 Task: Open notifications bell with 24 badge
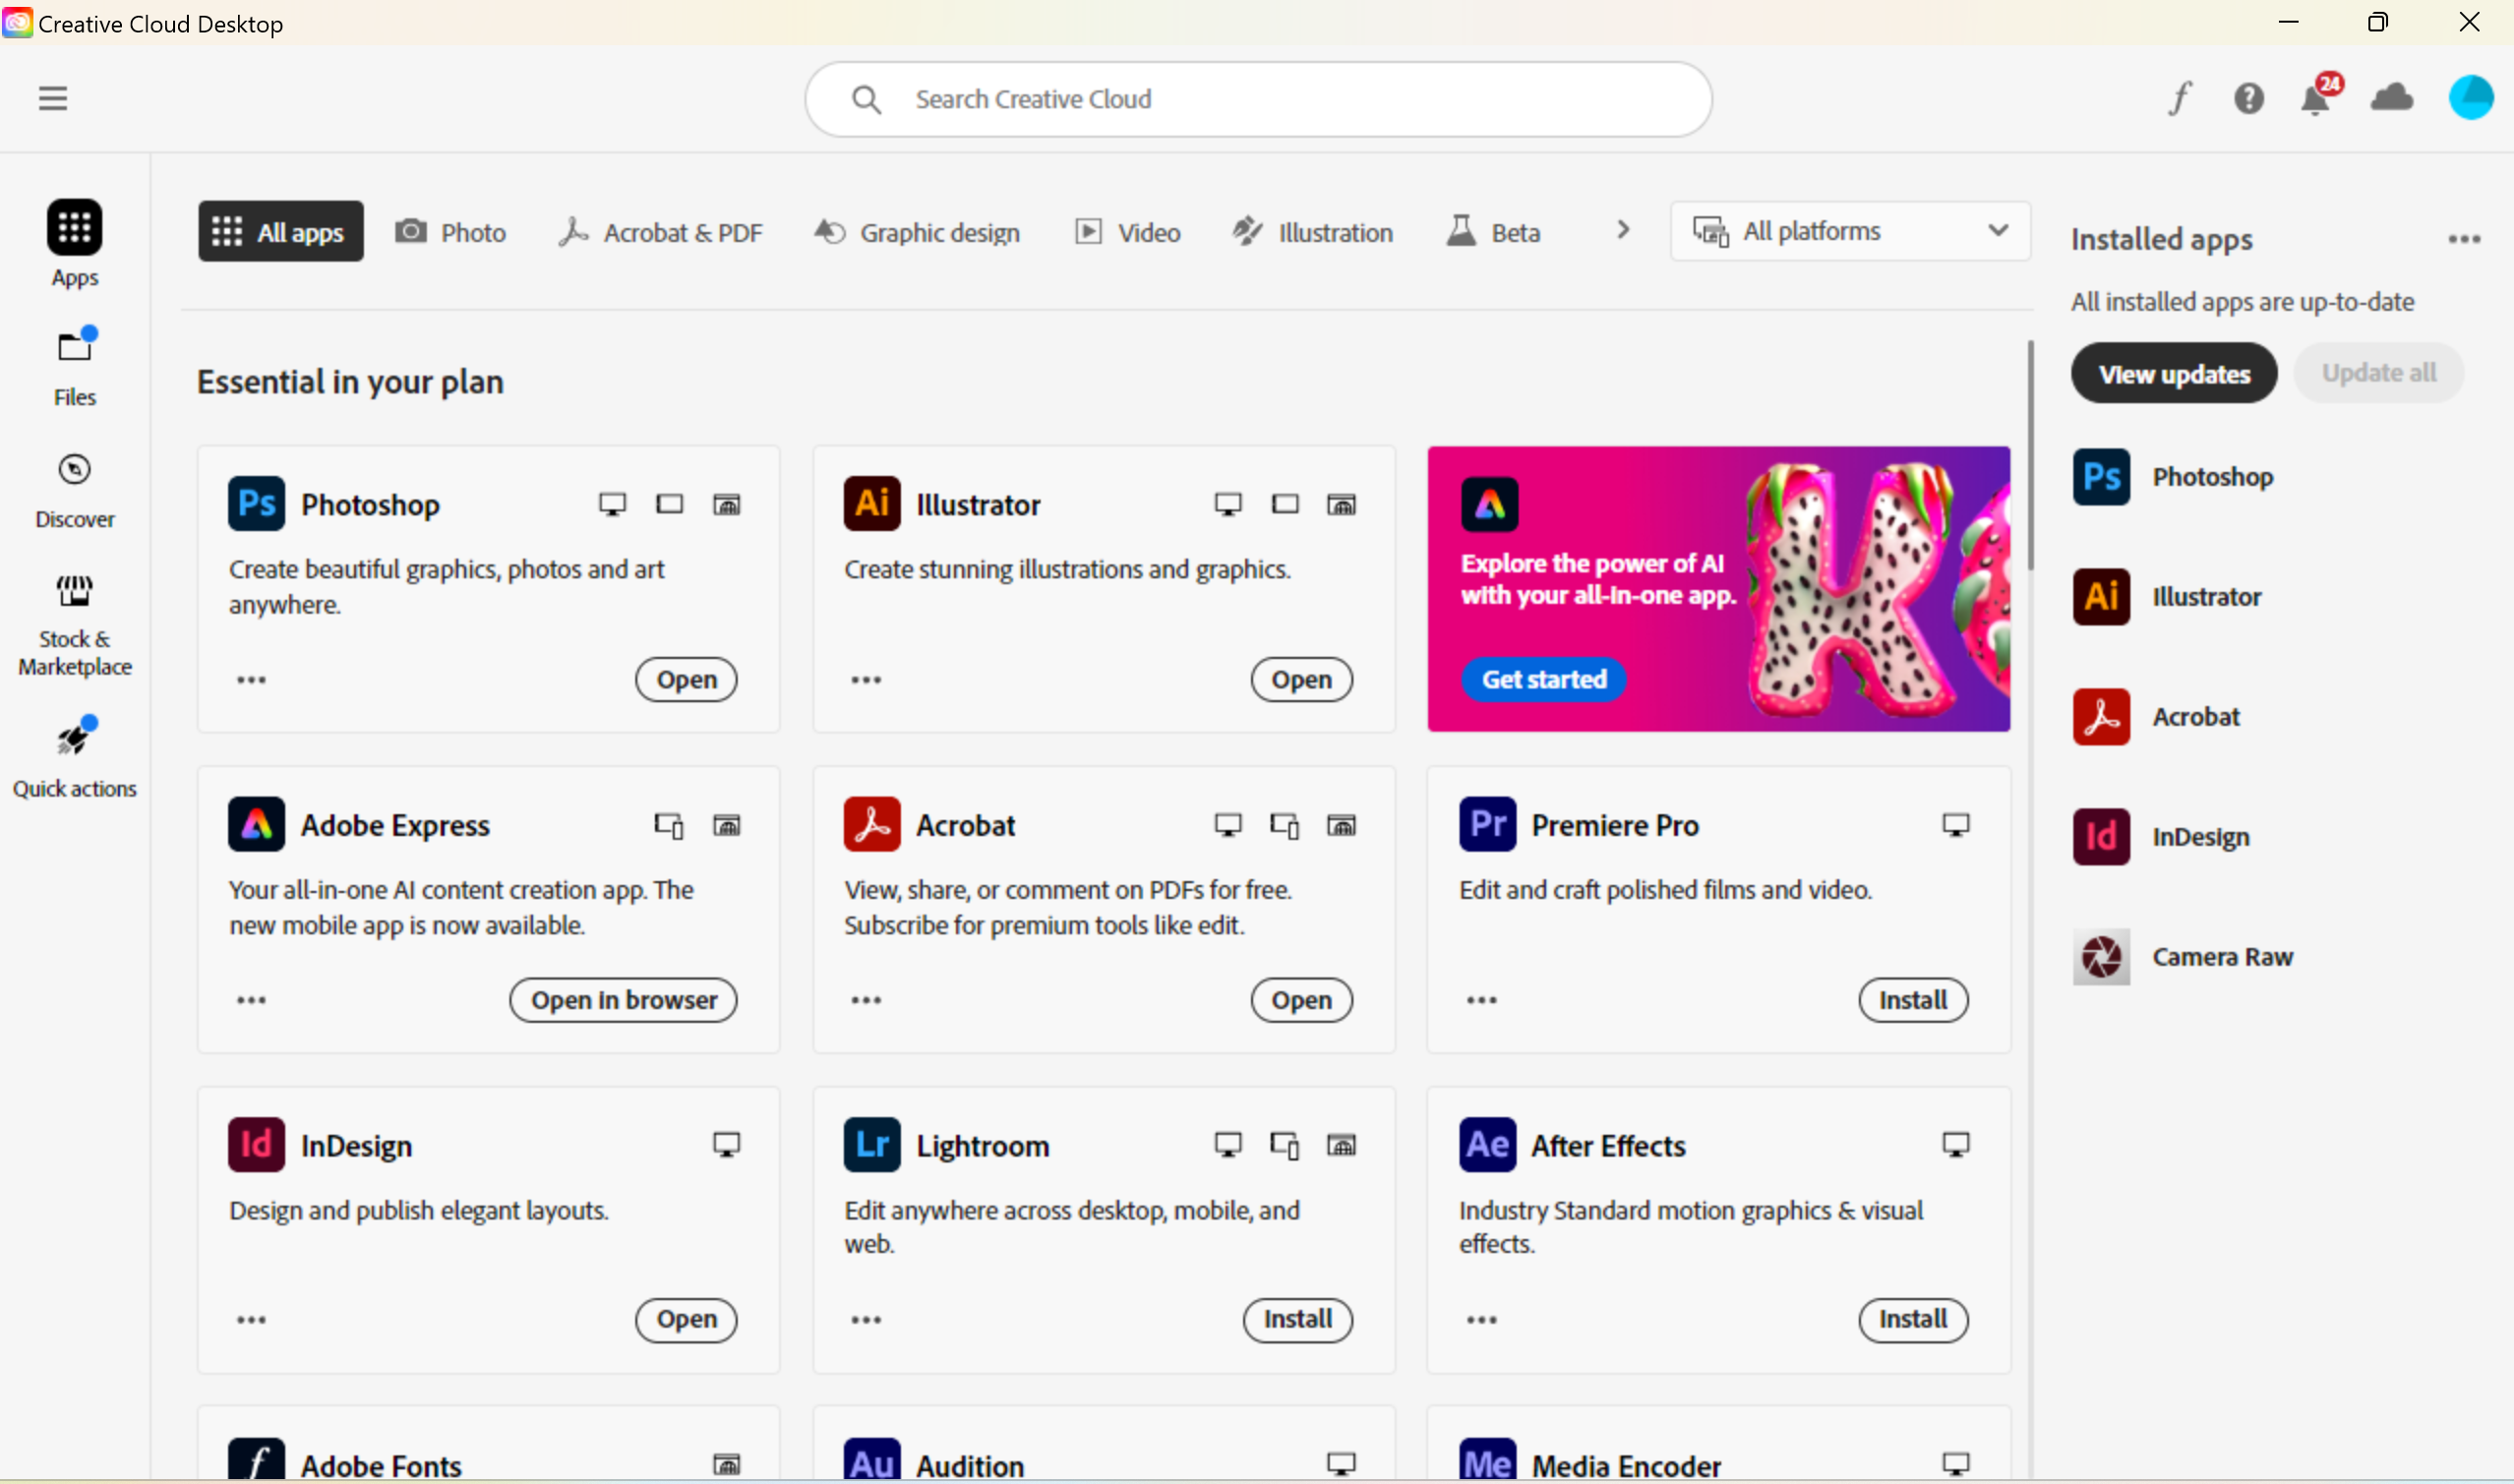pos(2315,99)
